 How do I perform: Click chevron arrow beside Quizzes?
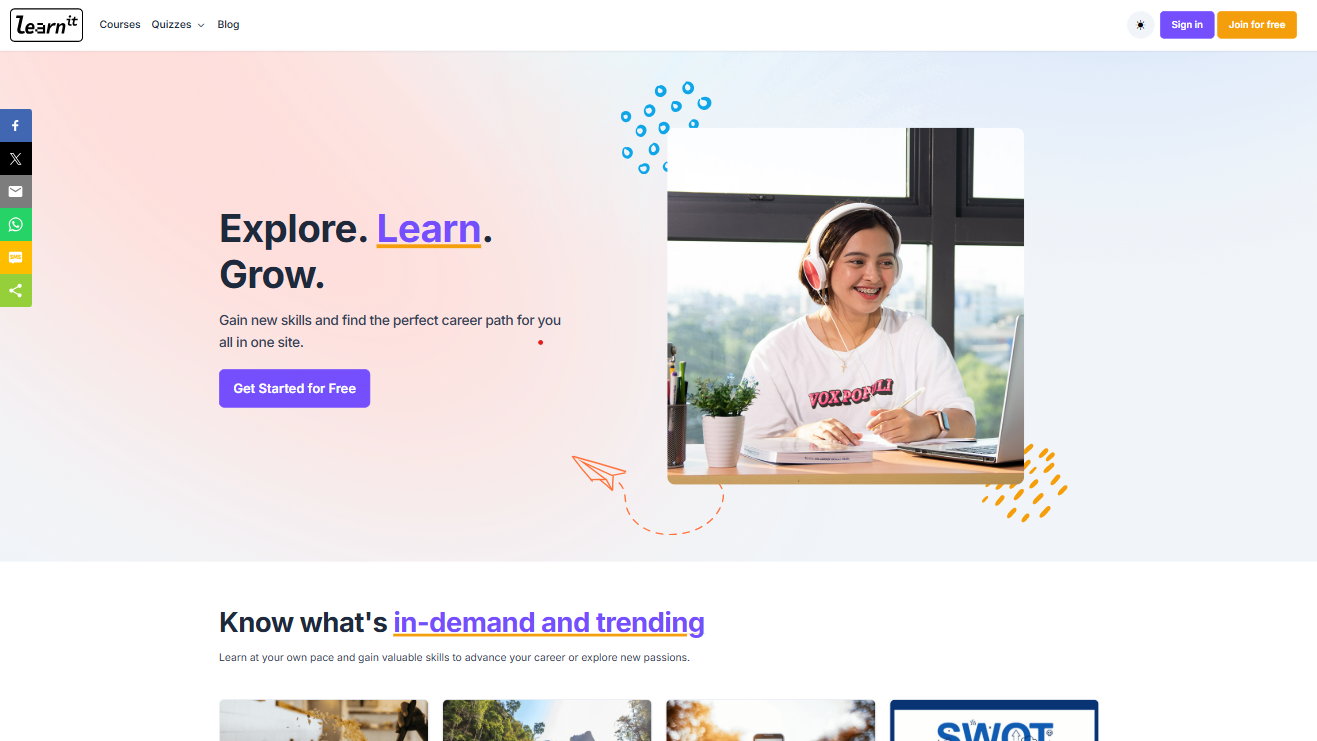point(201,25)
